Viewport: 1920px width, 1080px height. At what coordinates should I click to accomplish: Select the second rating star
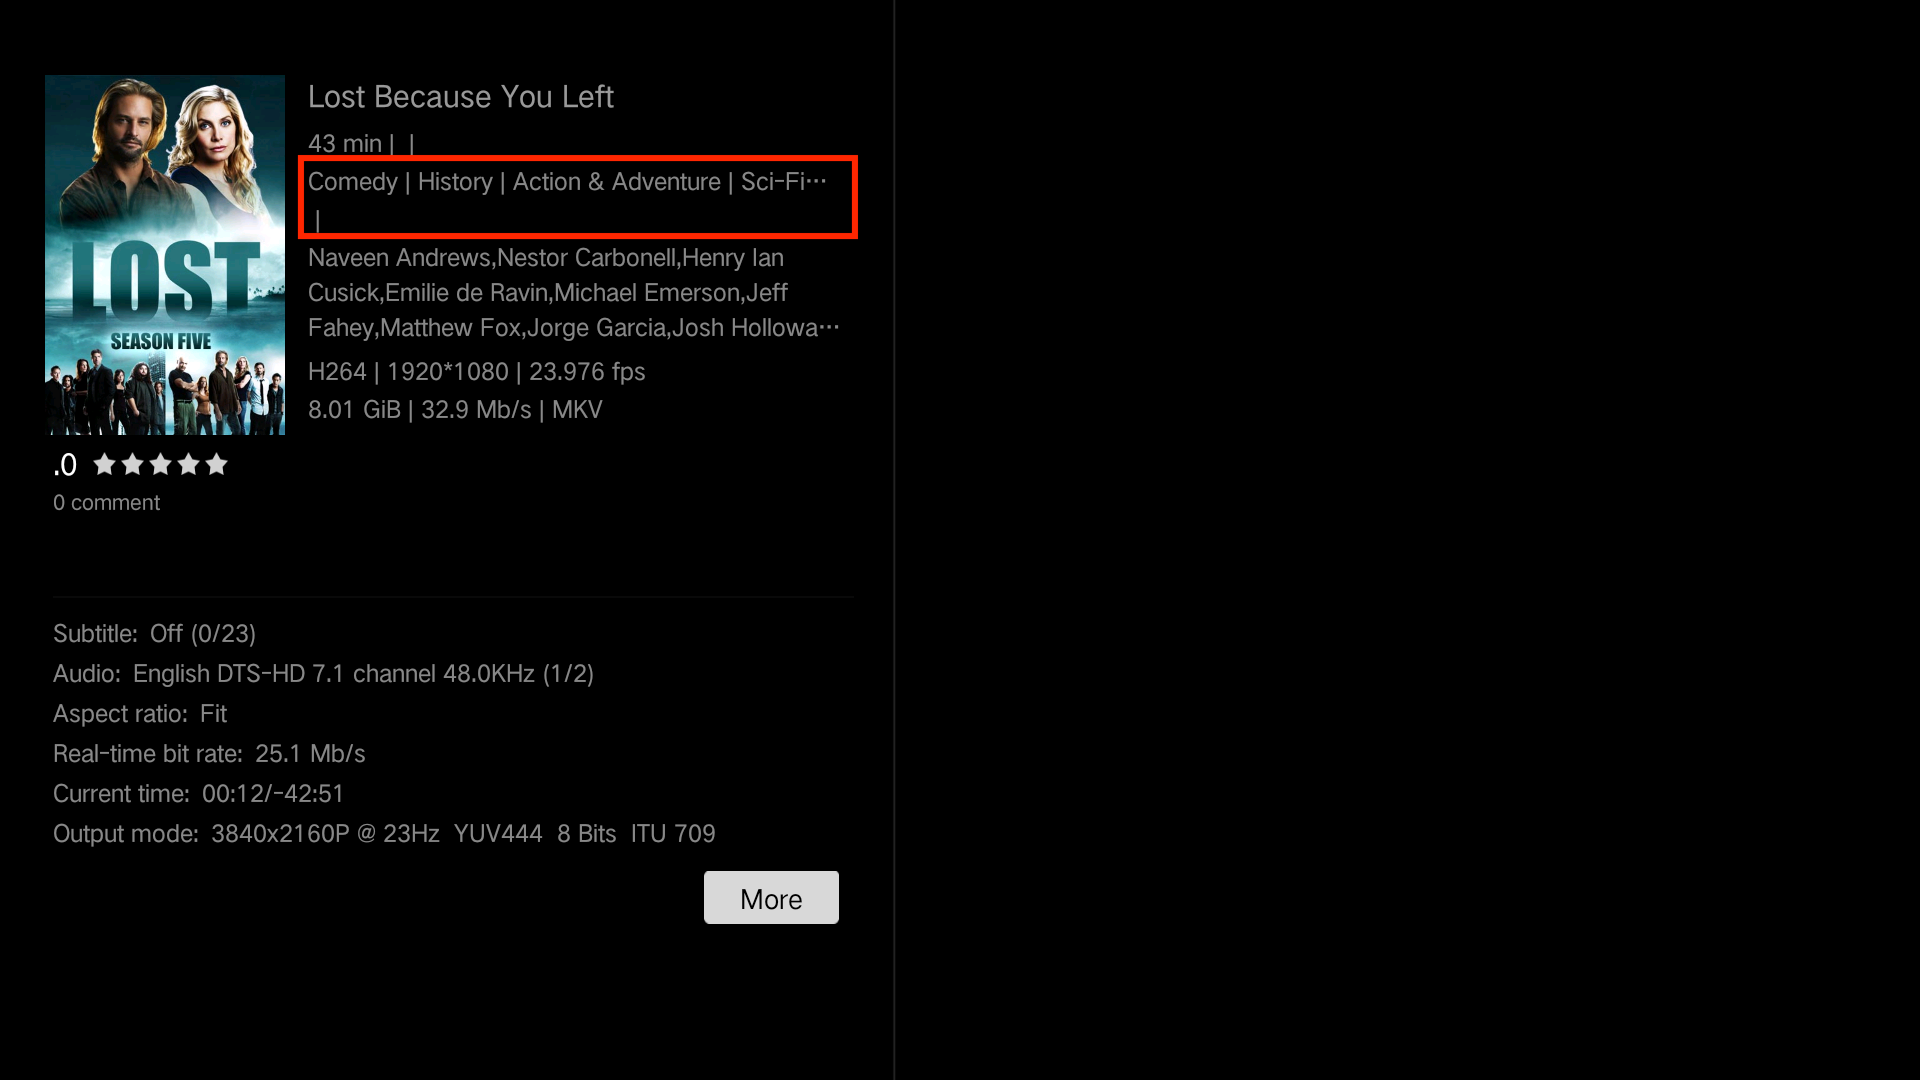132,464
